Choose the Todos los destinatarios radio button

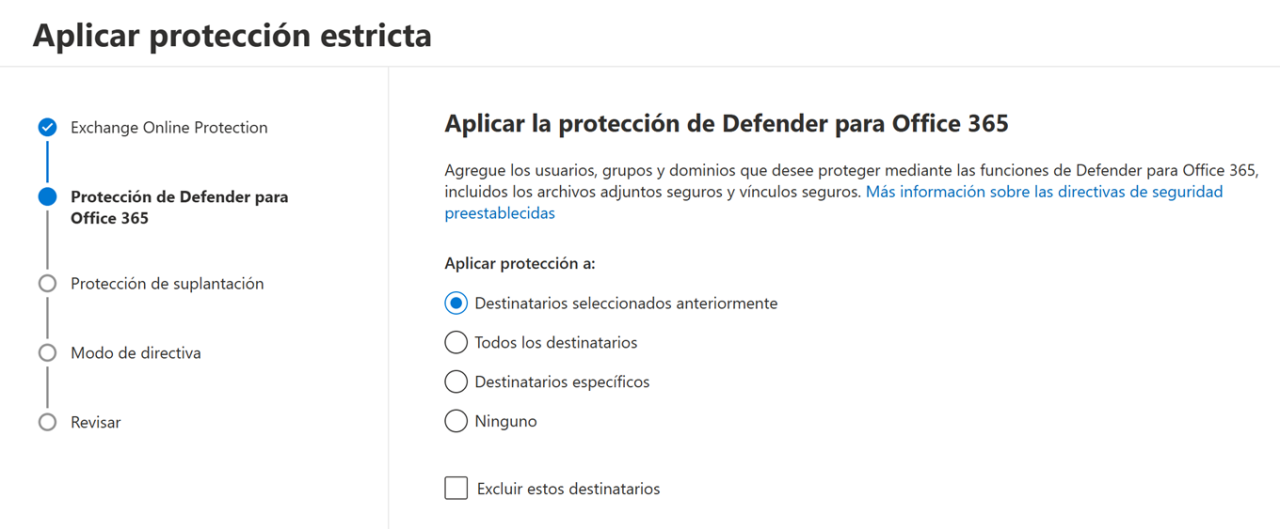pos(456,343)
